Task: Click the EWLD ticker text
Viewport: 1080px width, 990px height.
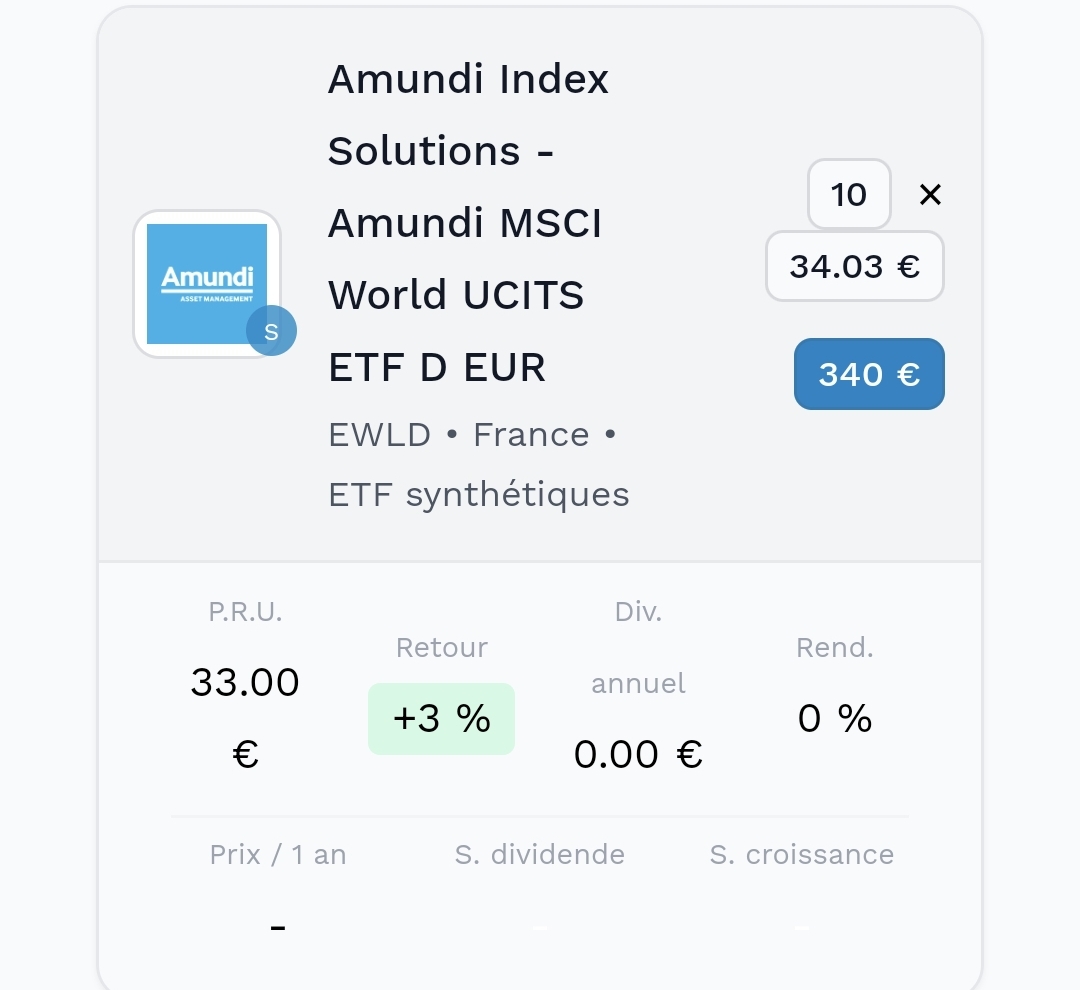Action: [380, 435]
